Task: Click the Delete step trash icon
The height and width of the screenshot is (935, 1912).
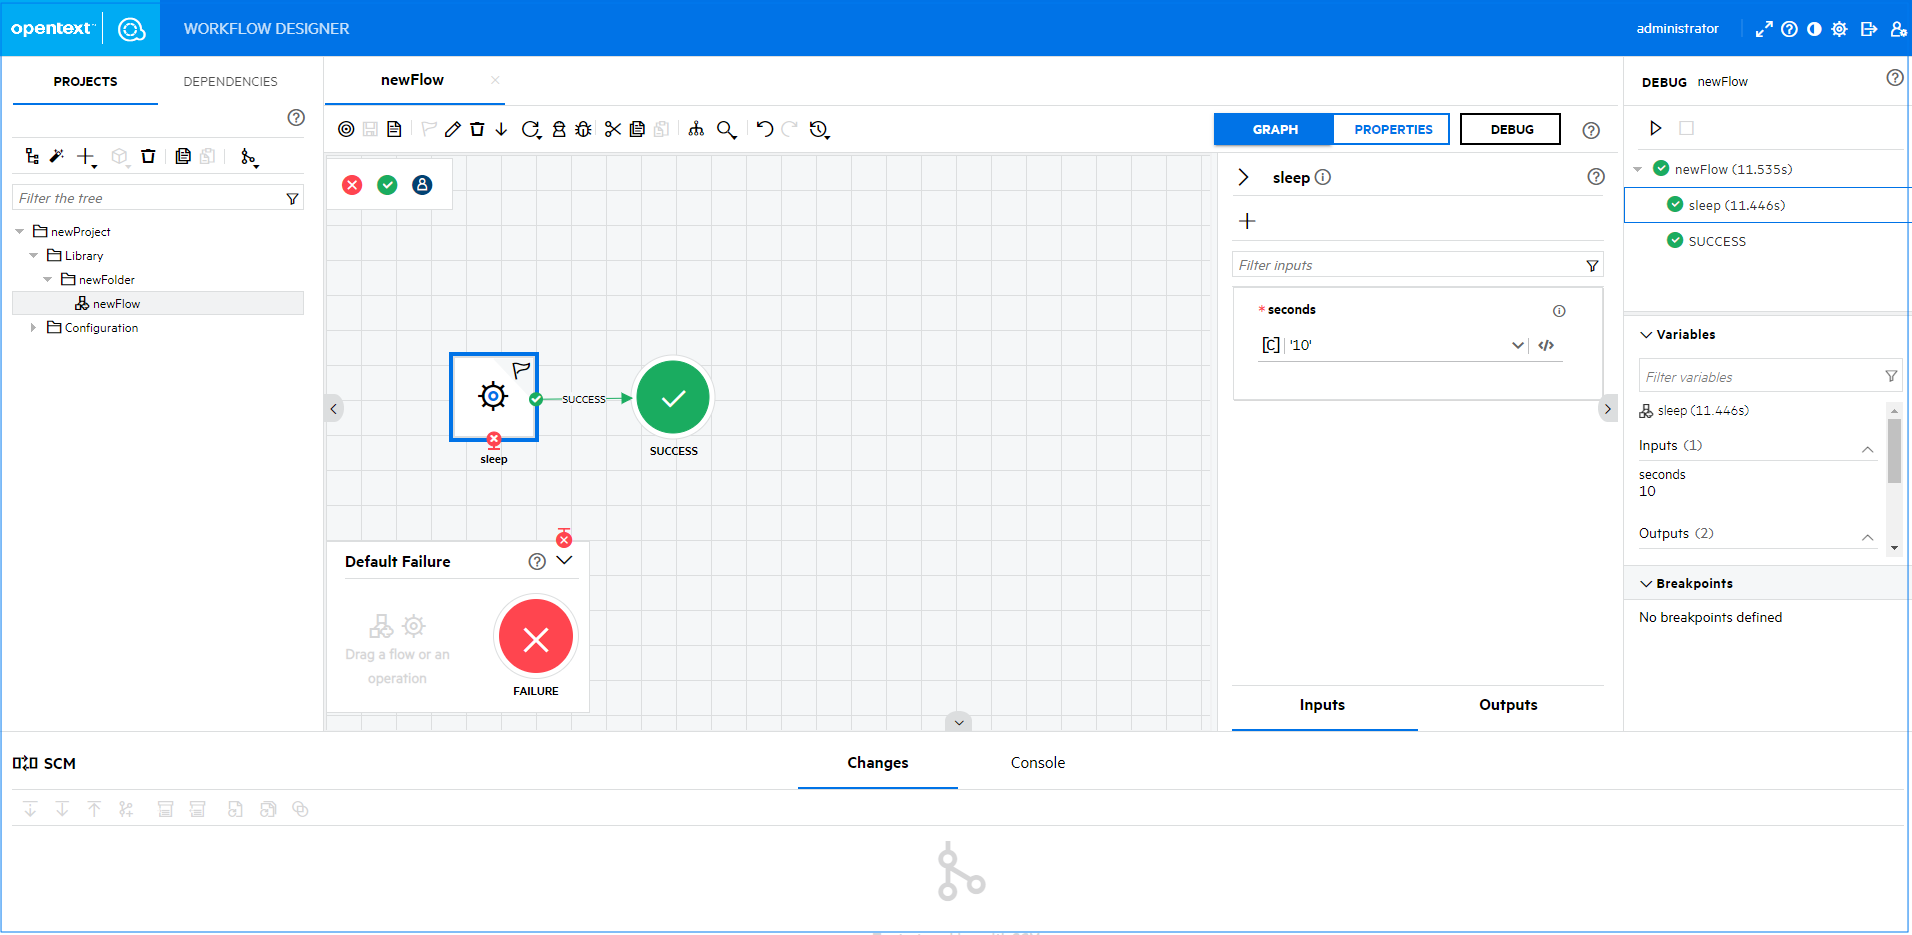Action: coord(477,128)
